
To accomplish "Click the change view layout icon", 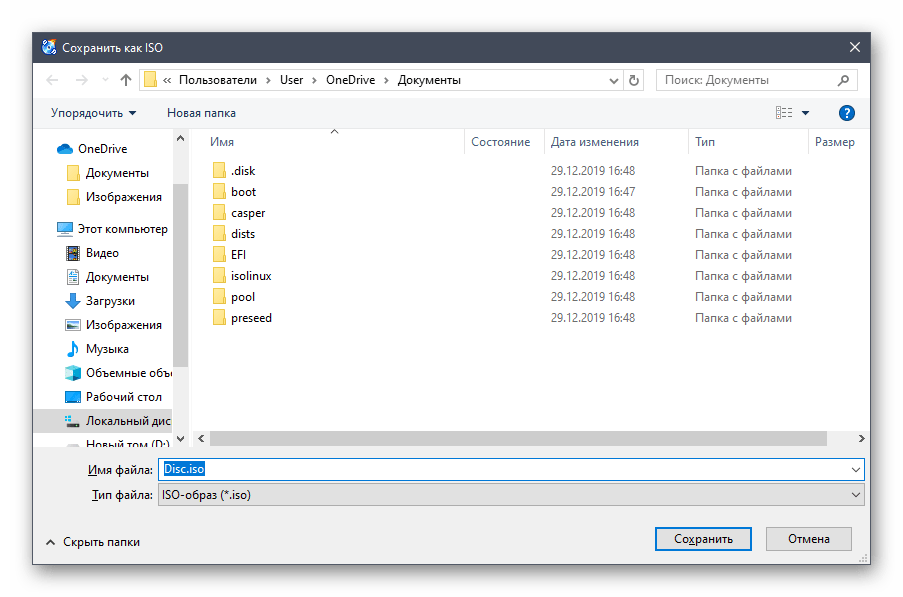I will [784, 113].
